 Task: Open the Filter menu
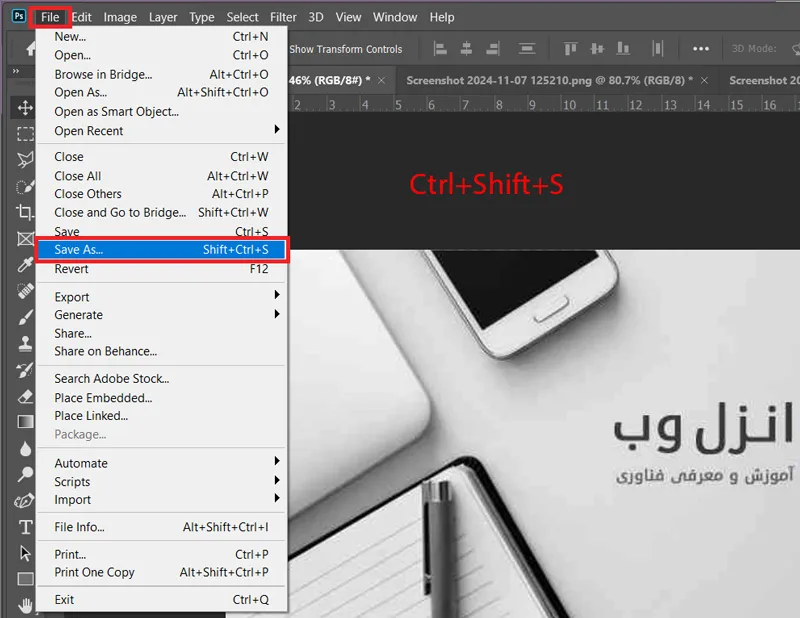[283, 17]
